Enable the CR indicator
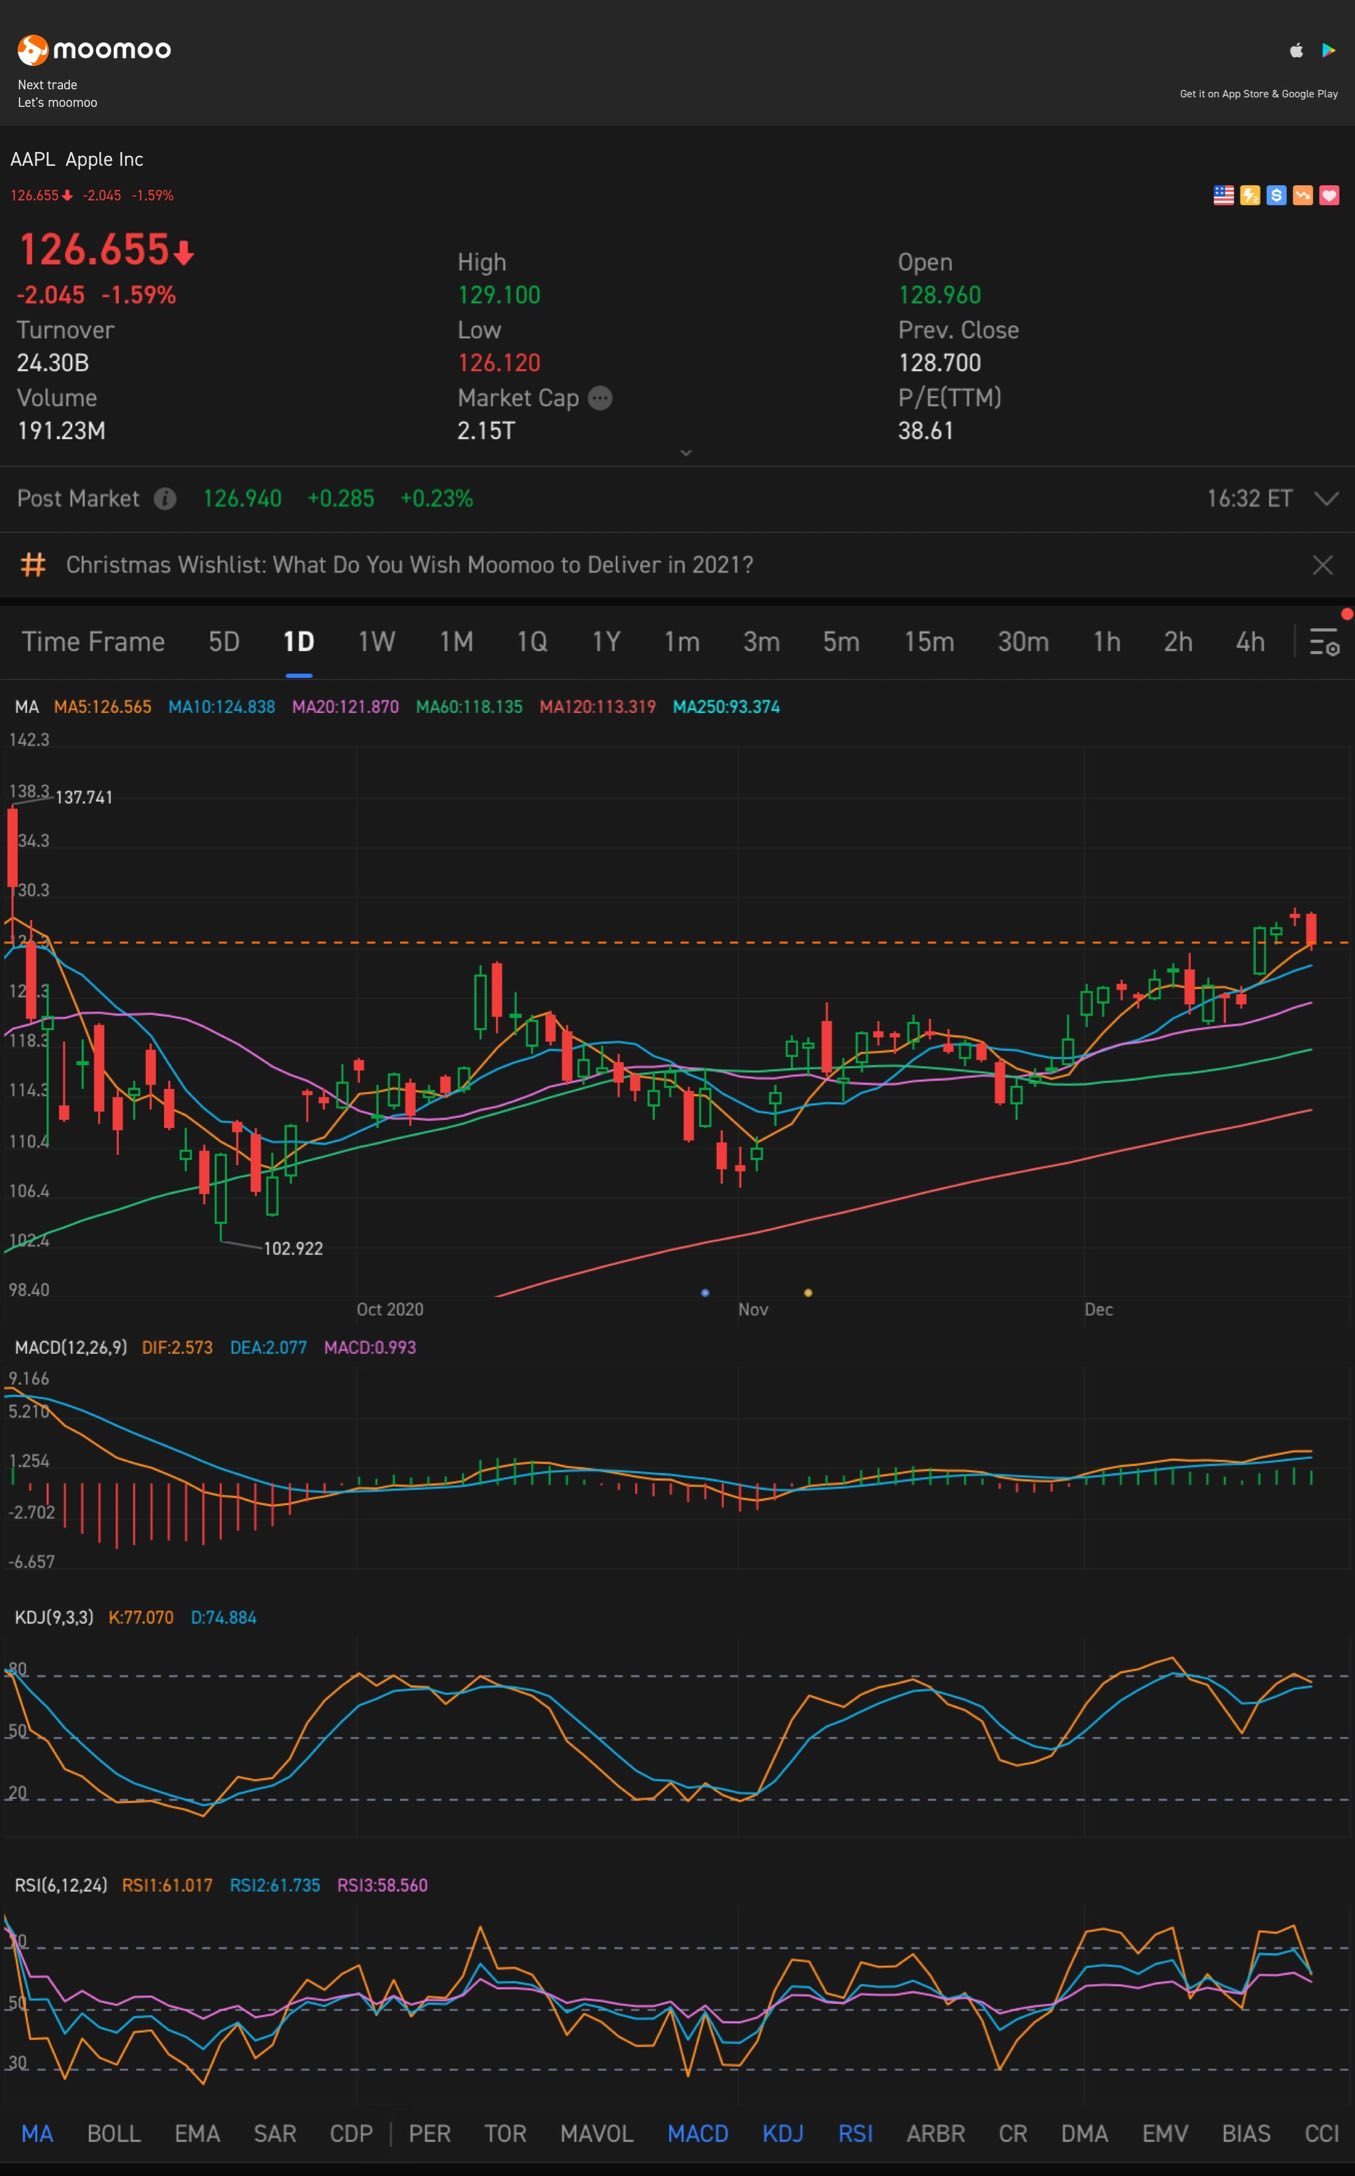The image size is (1355, 2176). pyautogui.click(x=1013, y=2133)
